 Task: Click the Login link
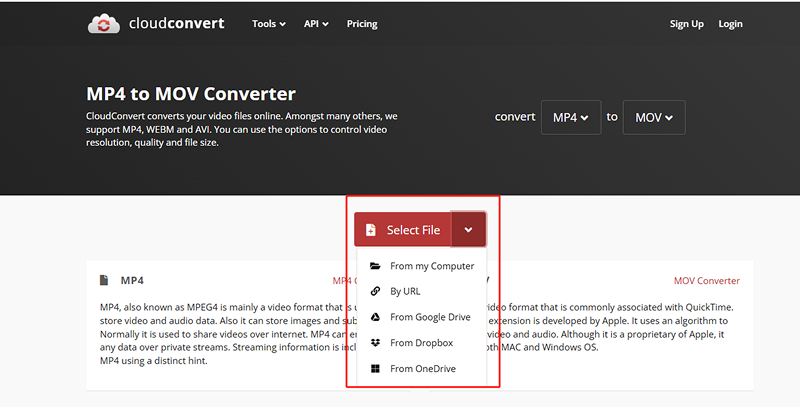coord(730,24)
